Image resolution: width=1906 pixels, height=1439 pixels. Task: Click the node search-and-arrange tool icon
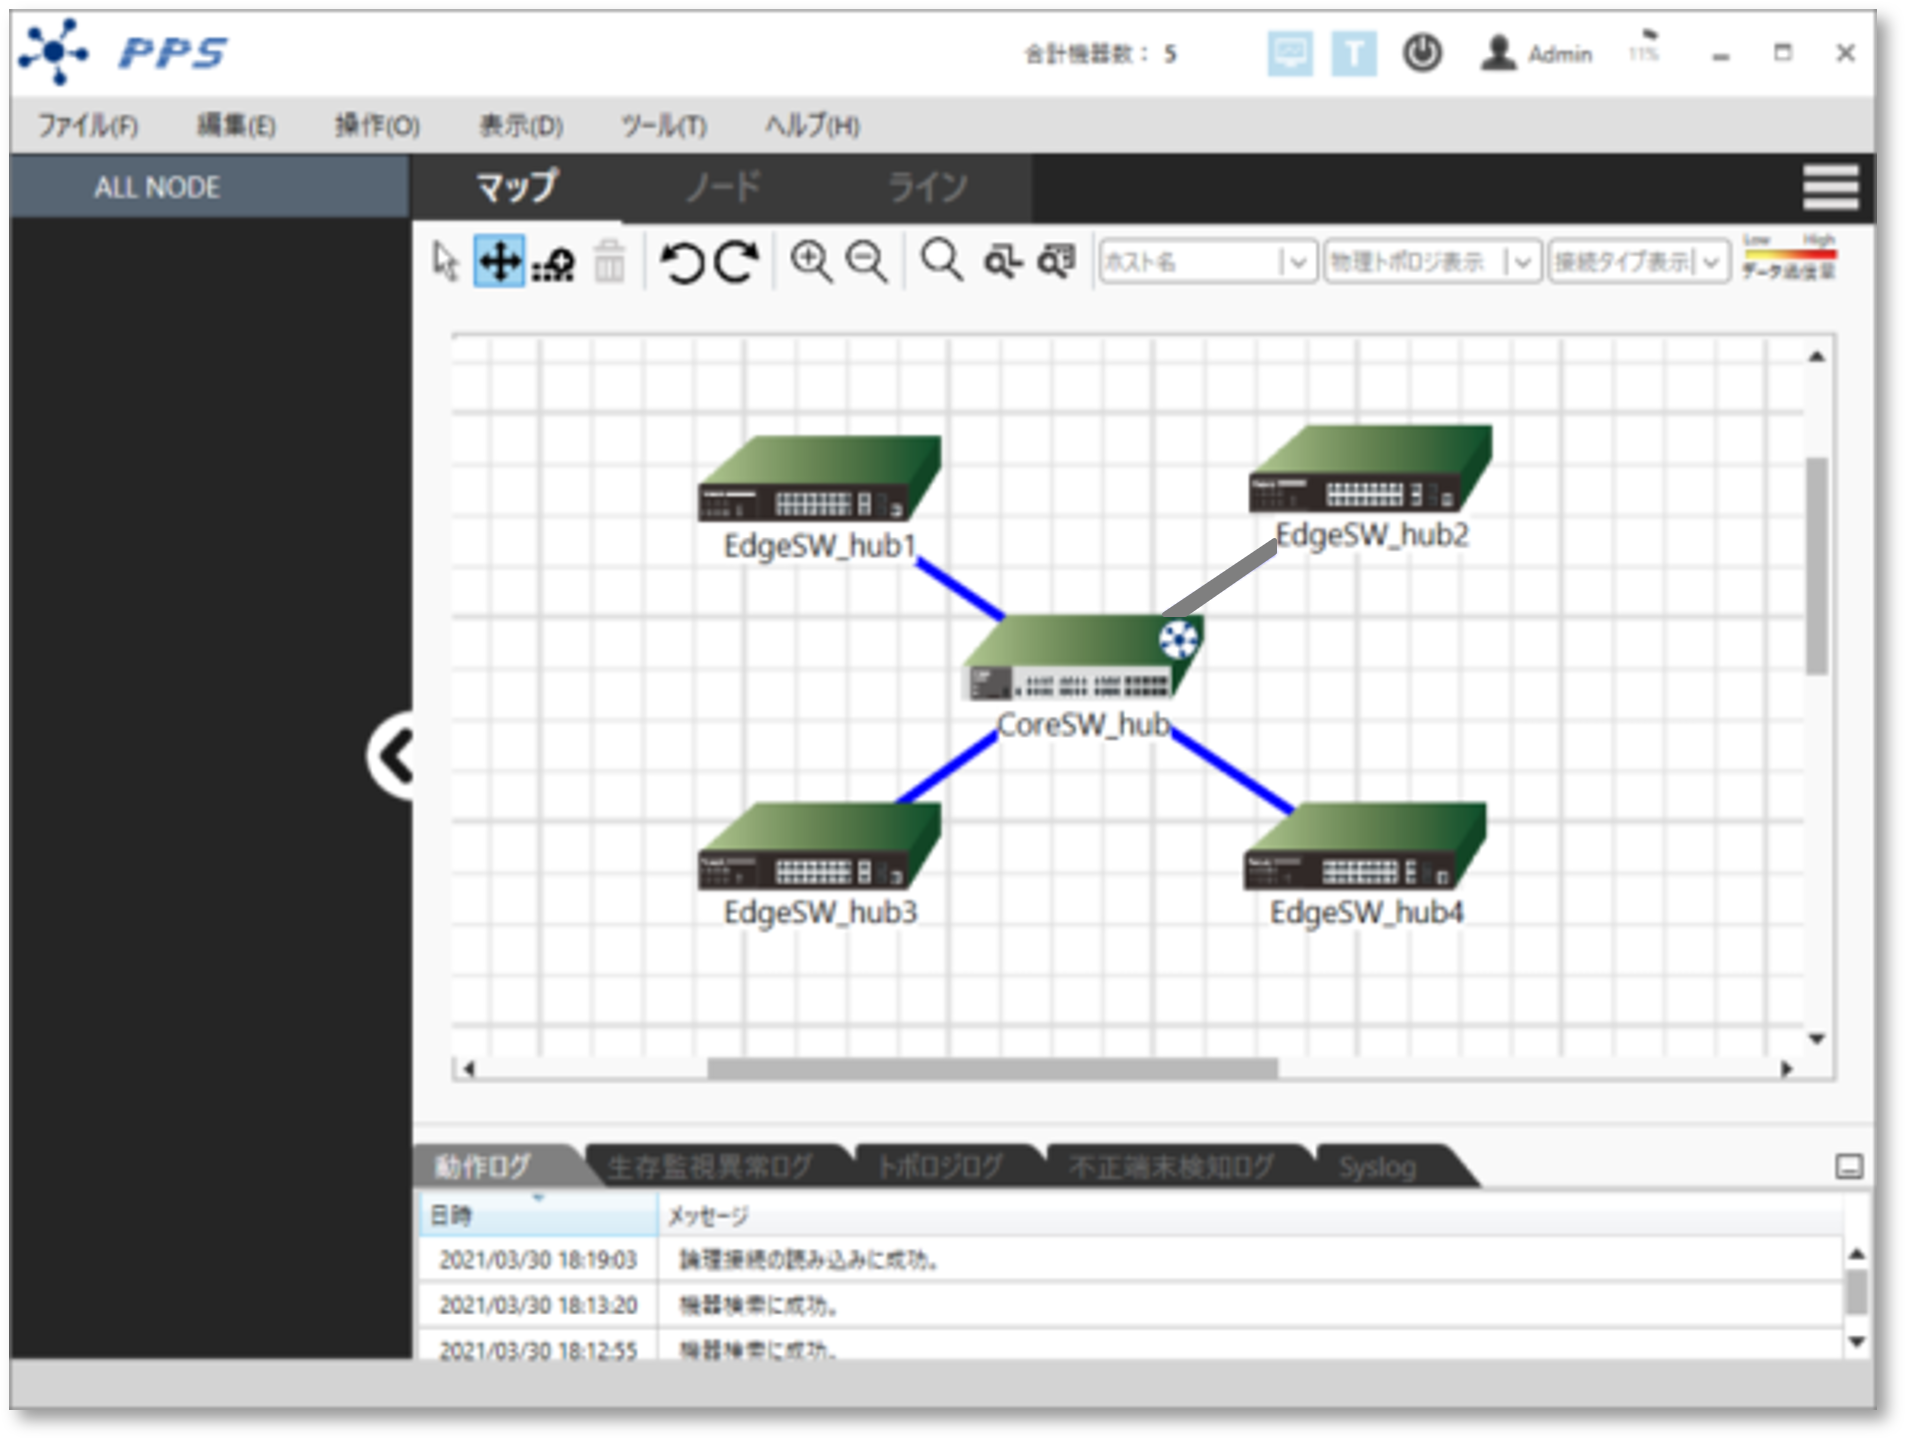click(x=553, y=264)
